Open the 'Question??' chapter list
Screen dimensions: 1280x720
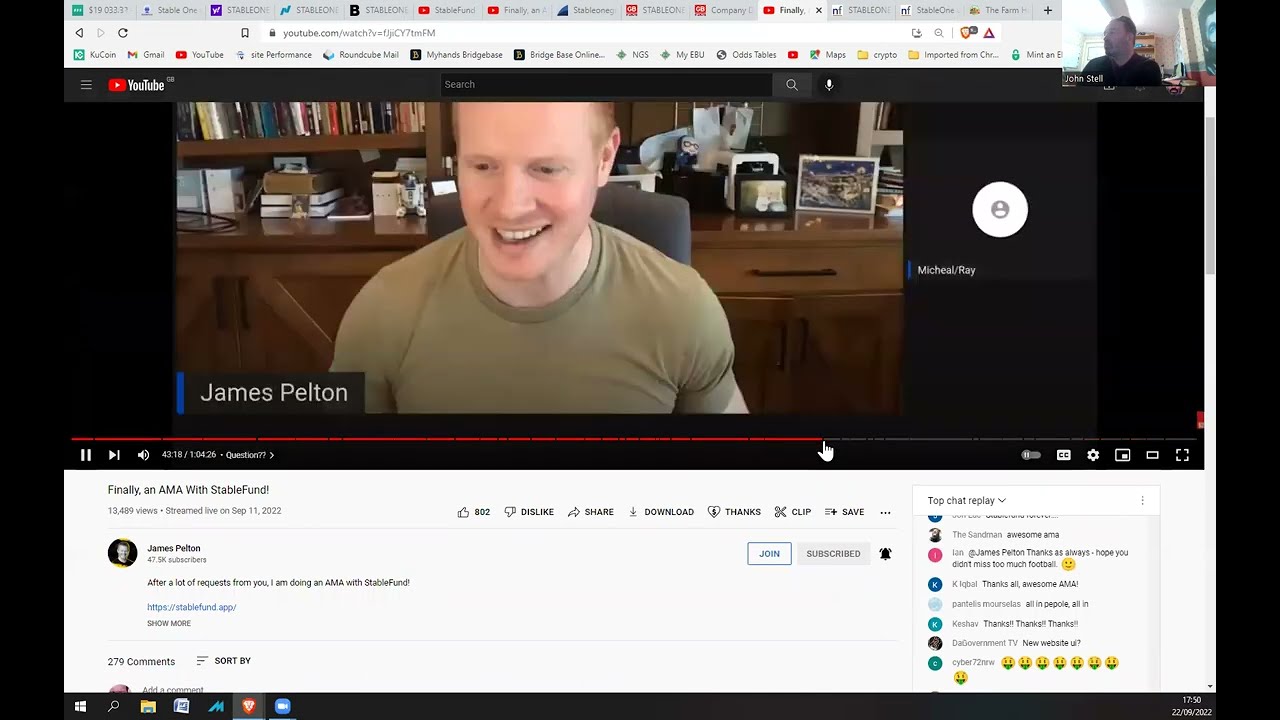tap(250, 455)
